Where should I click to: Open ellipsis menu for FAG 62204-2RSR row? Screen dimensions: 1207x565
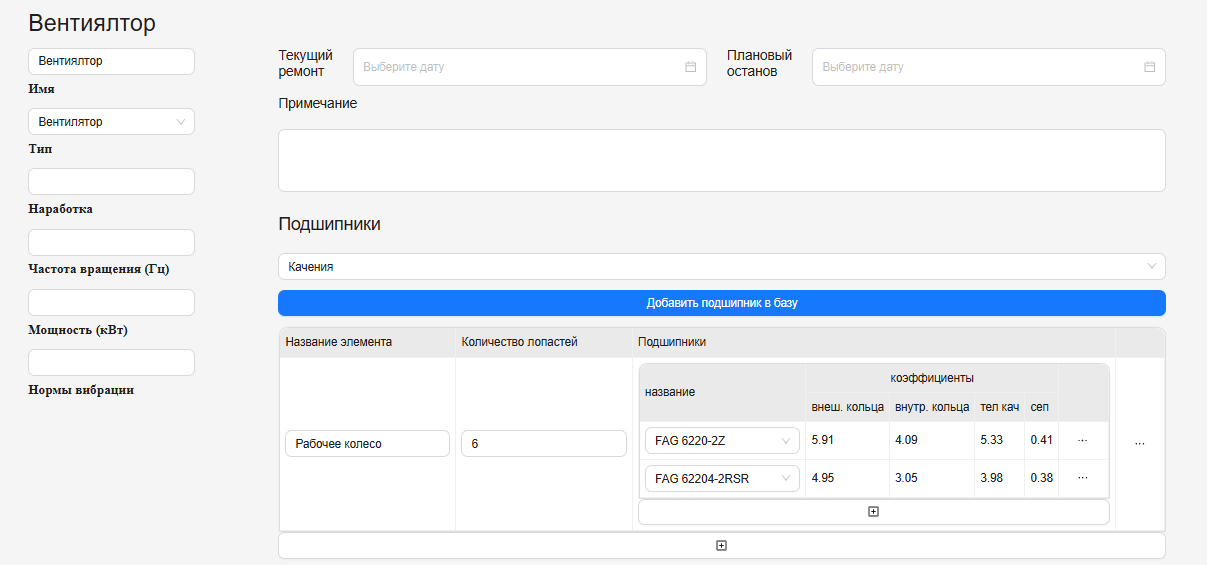point(1082,478)
